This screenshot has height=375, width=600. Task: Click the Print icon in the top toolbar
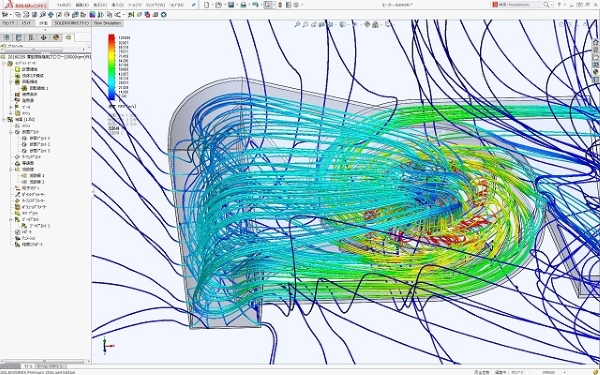pyautogui.click(x=243, y=5)
